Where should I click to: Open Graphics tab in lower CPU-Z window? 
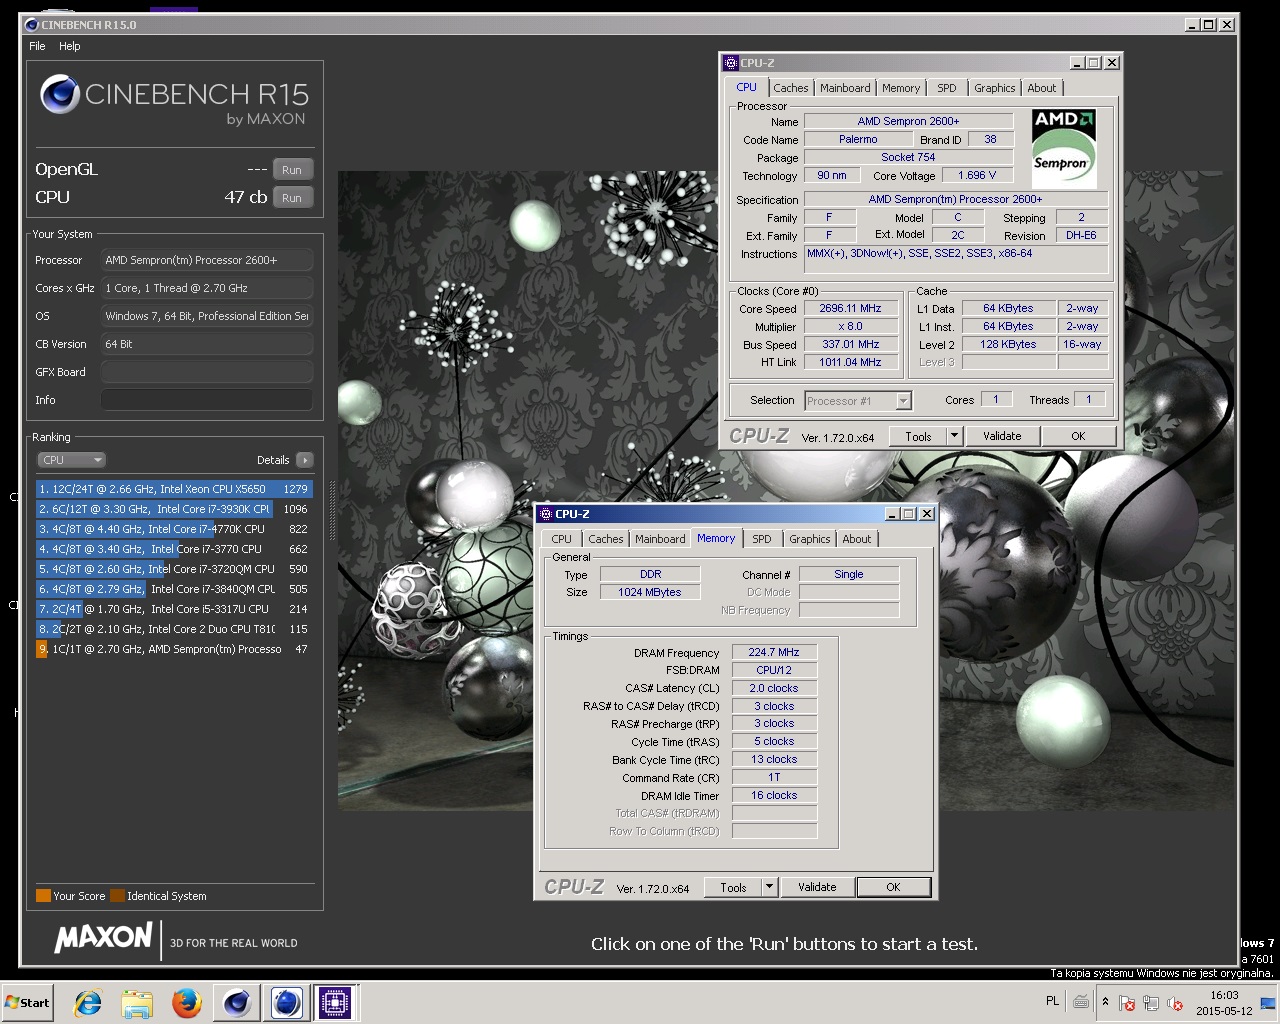click(x=810, y=539)
